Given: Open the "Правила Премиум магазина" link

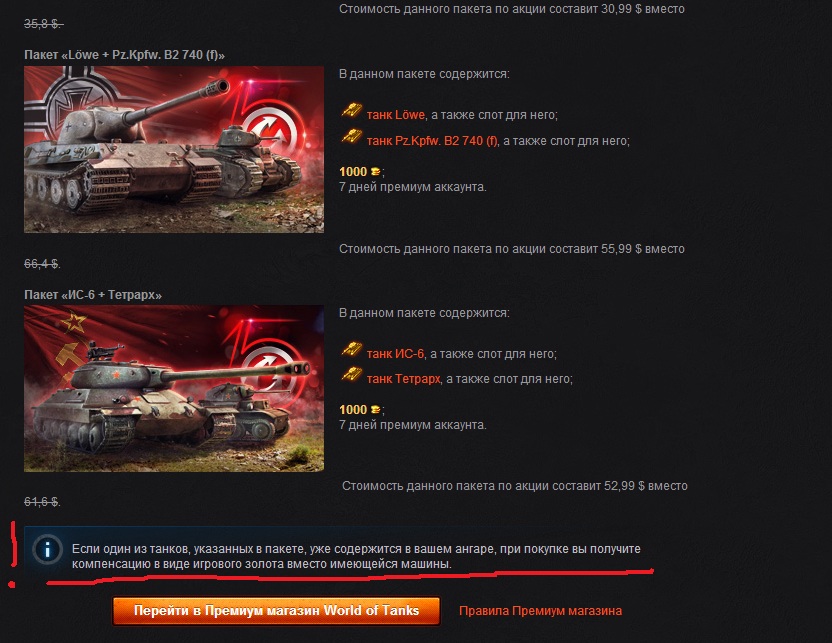Looking at the screenshot, I should click(540, 611).
